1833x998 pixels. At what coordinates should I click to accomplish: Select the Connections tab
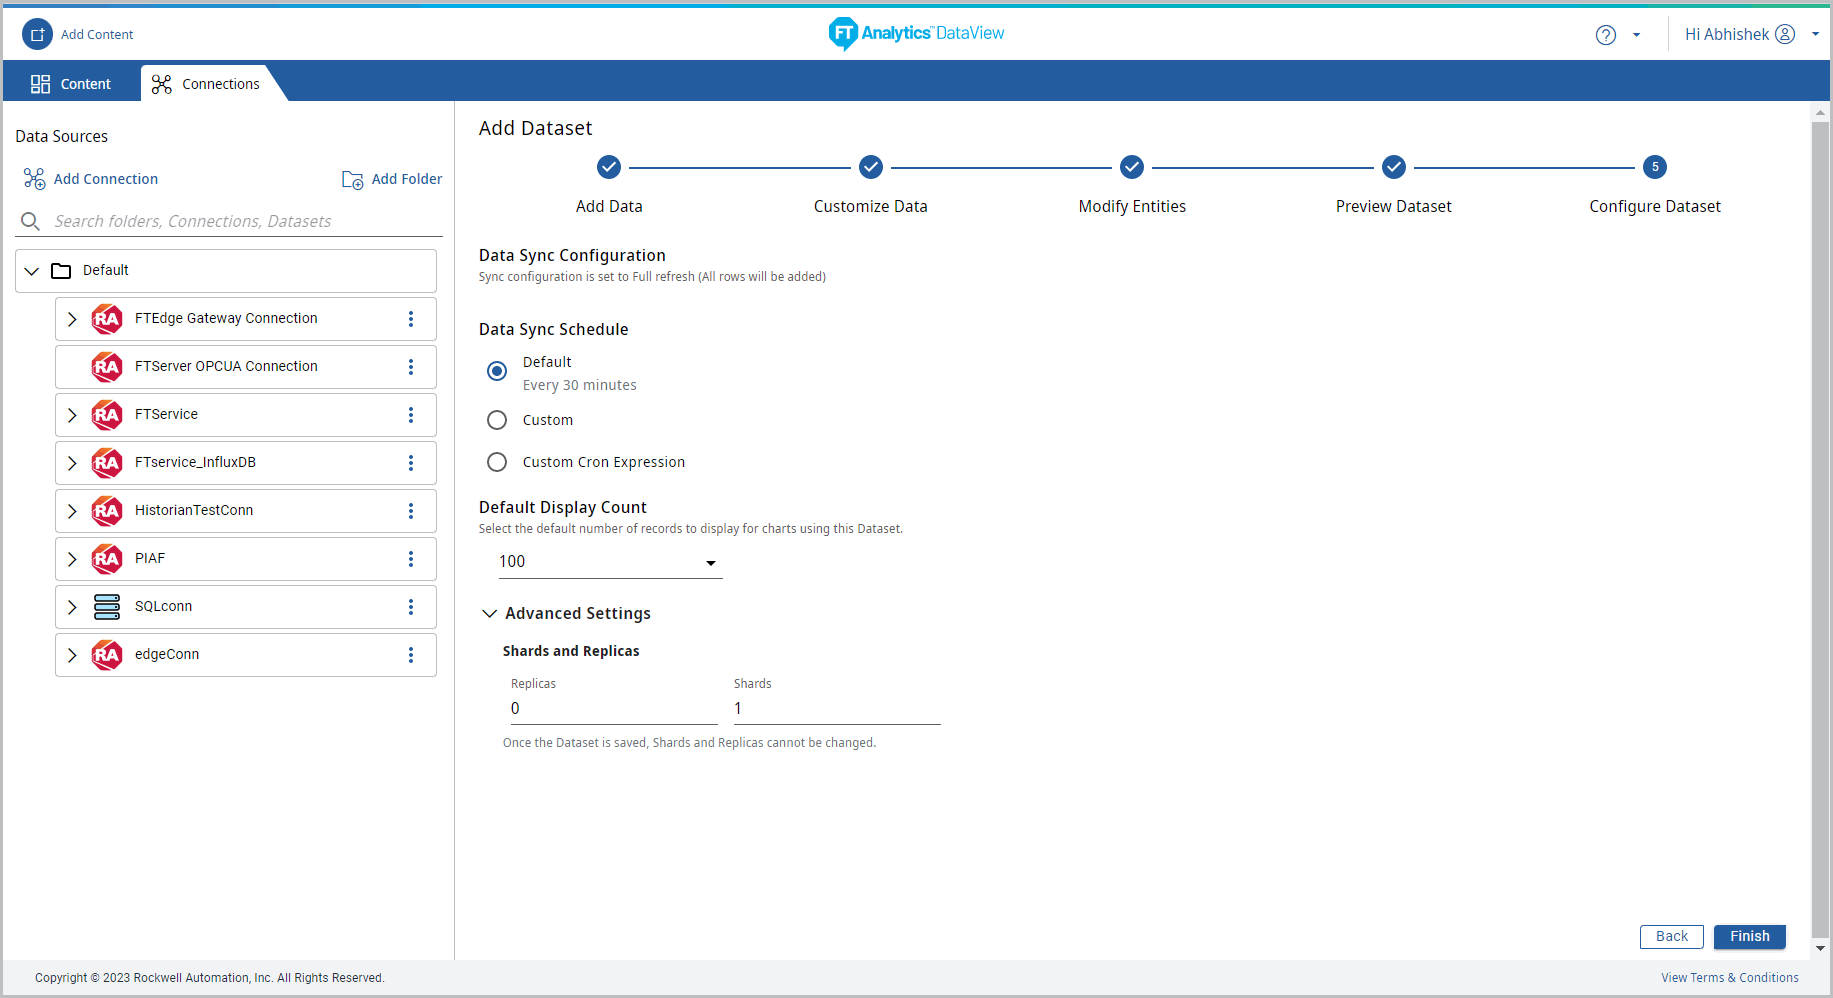coord(206,84)
